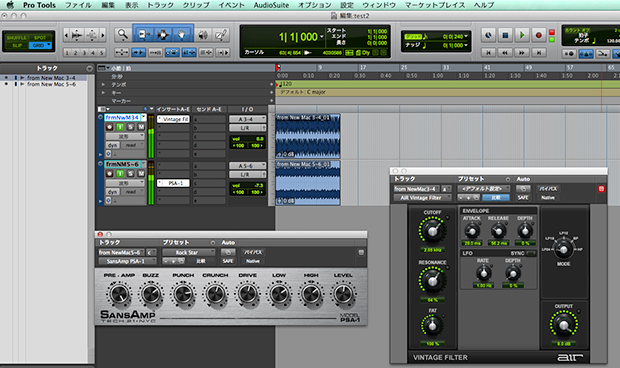This screenshot has height=368, width=620.
Task: Select the Pencil tool
Action: [x=221, y=35]
